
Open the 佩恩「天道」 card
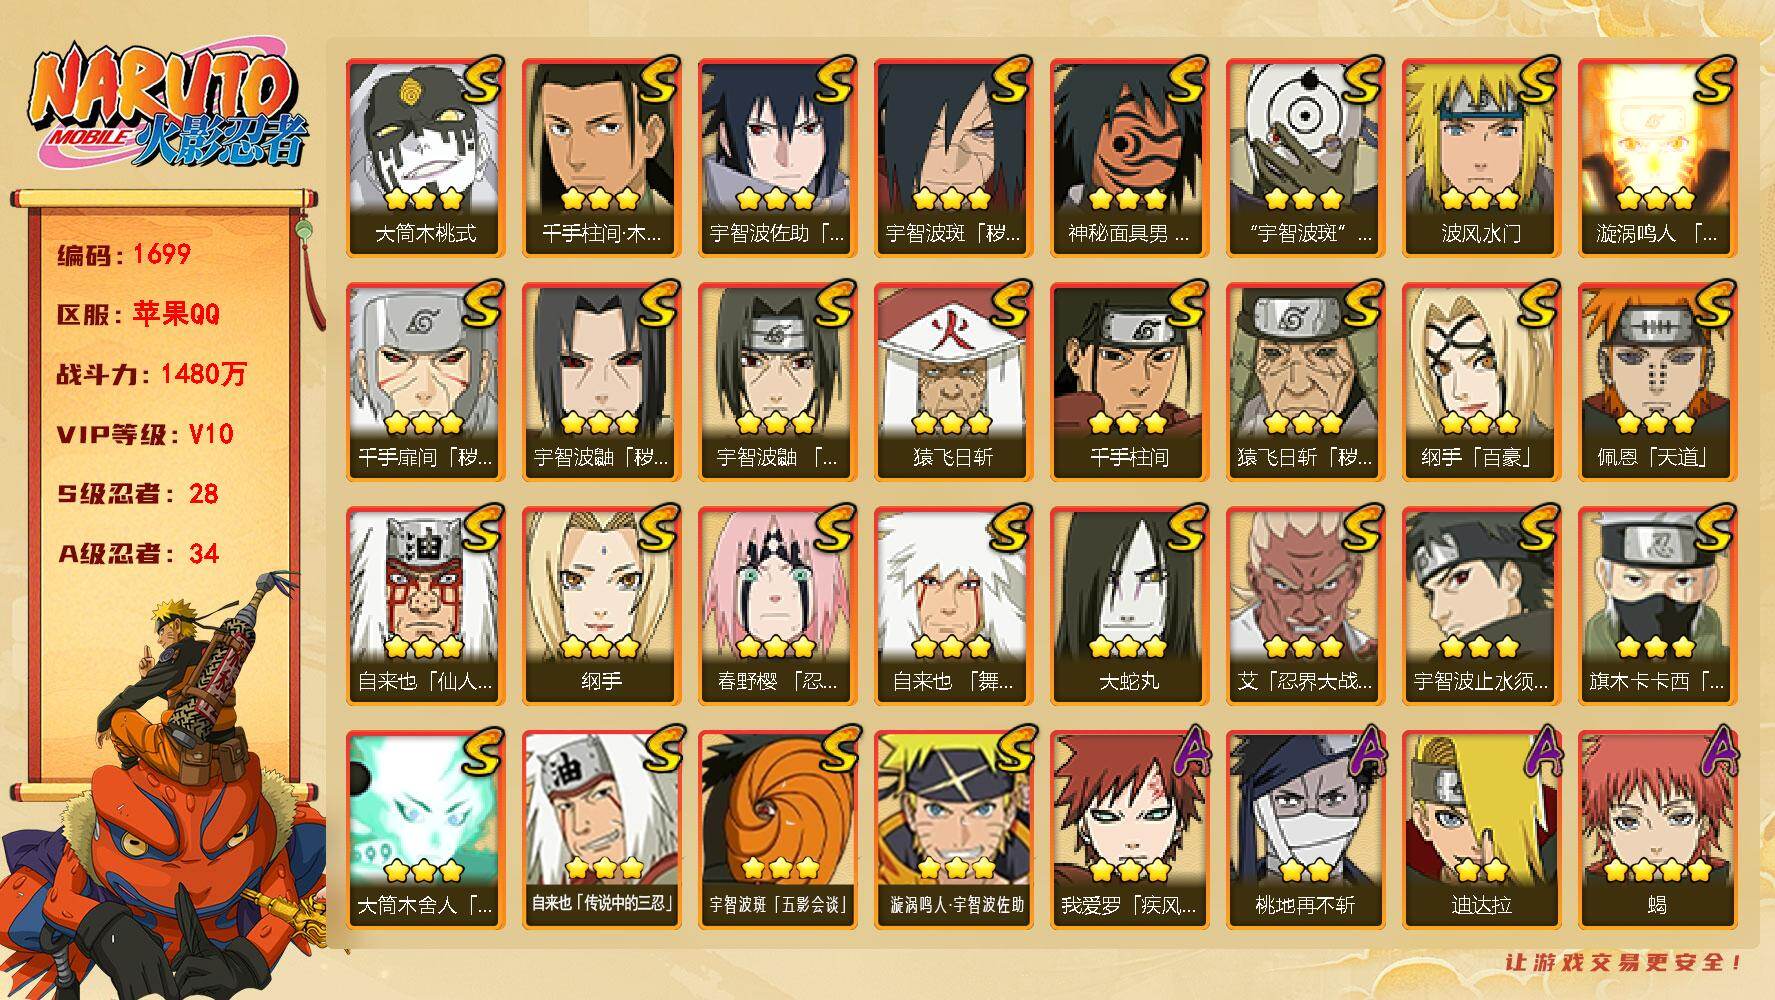pyautogui.click(x=1657, y=382)
